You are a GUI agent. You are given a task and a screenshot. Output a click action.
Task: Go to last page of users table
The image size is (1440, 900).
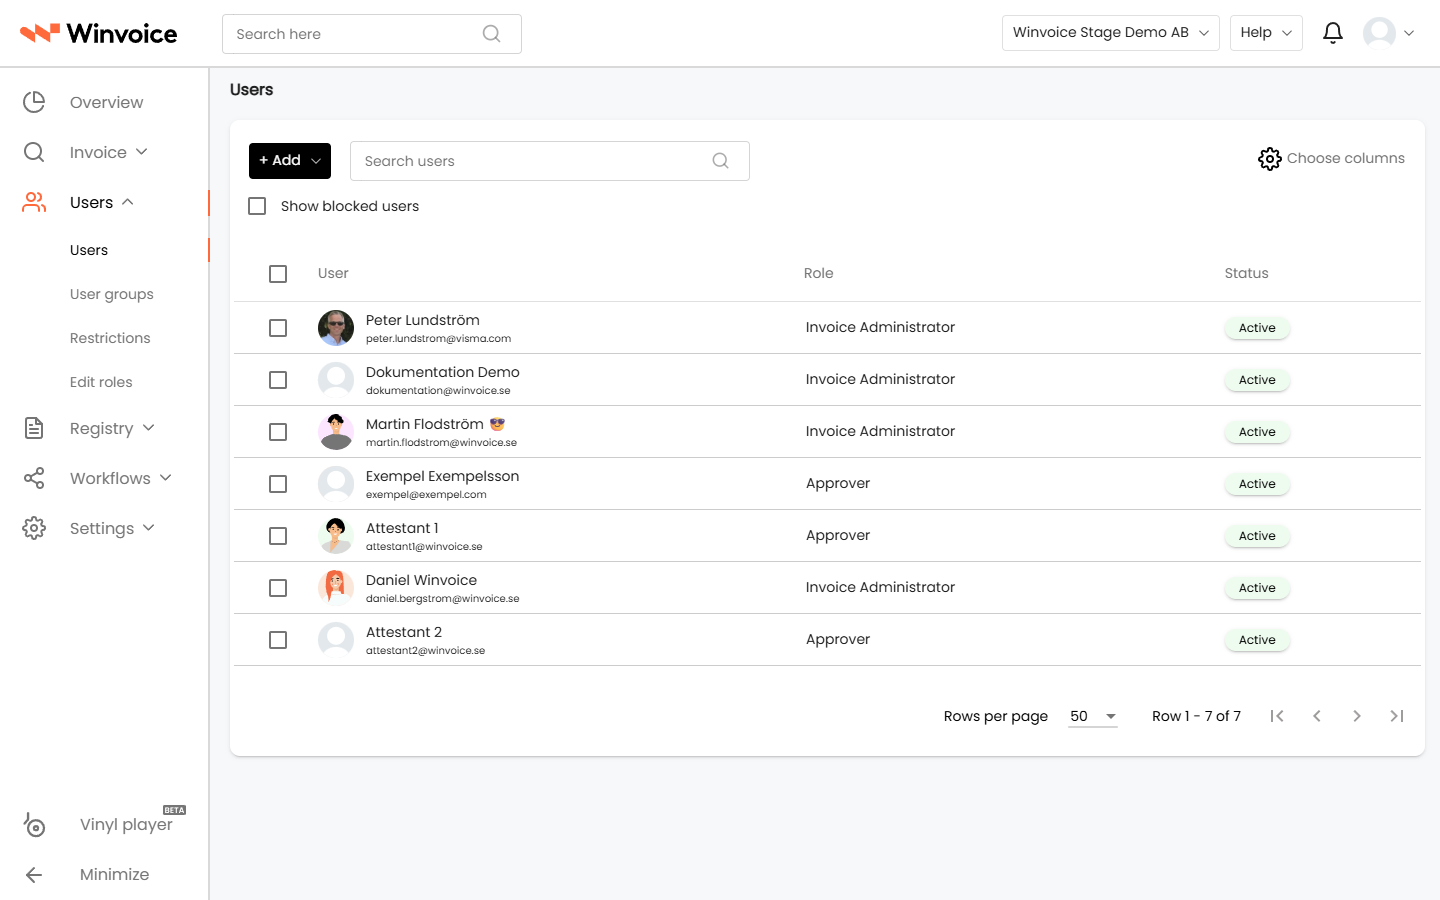pos(1397,716)
